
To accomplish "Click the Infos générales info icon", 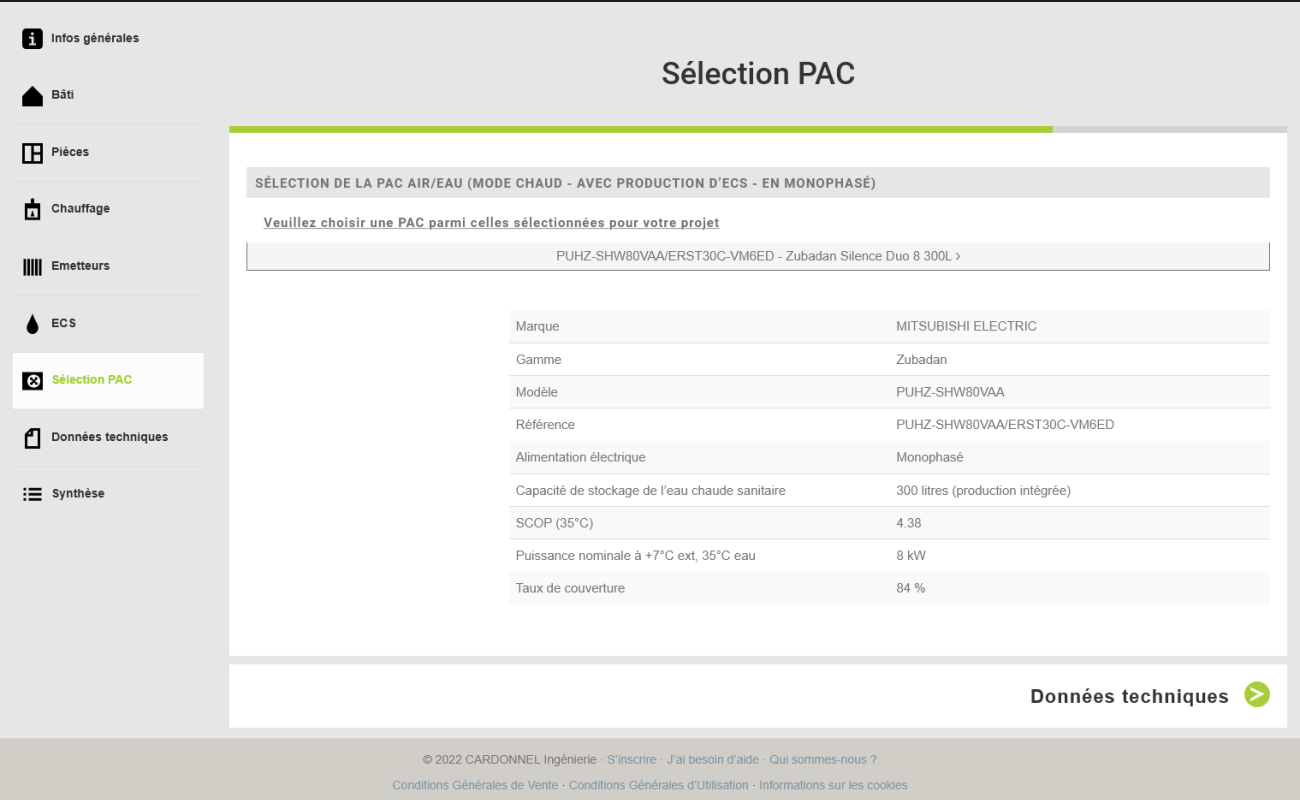I will [33, 39].
